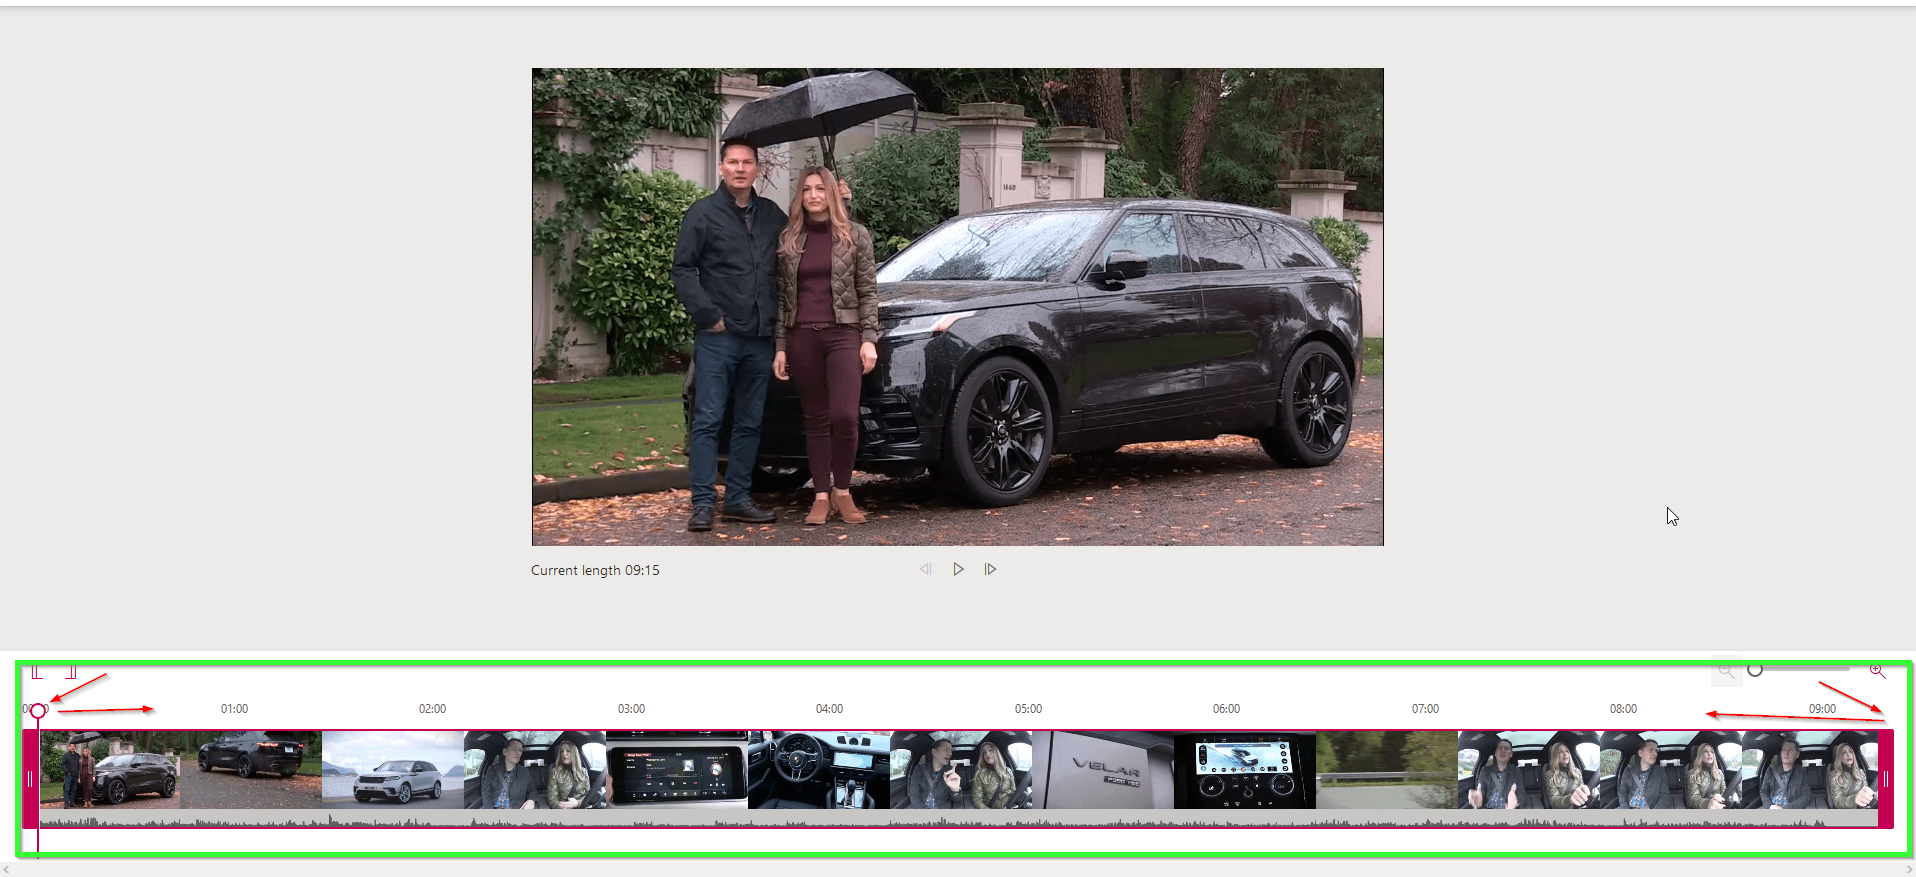Click the playhead circle at timeline start
The width and height of the screenshot is (1916, 877).
(x=38, y=711)
